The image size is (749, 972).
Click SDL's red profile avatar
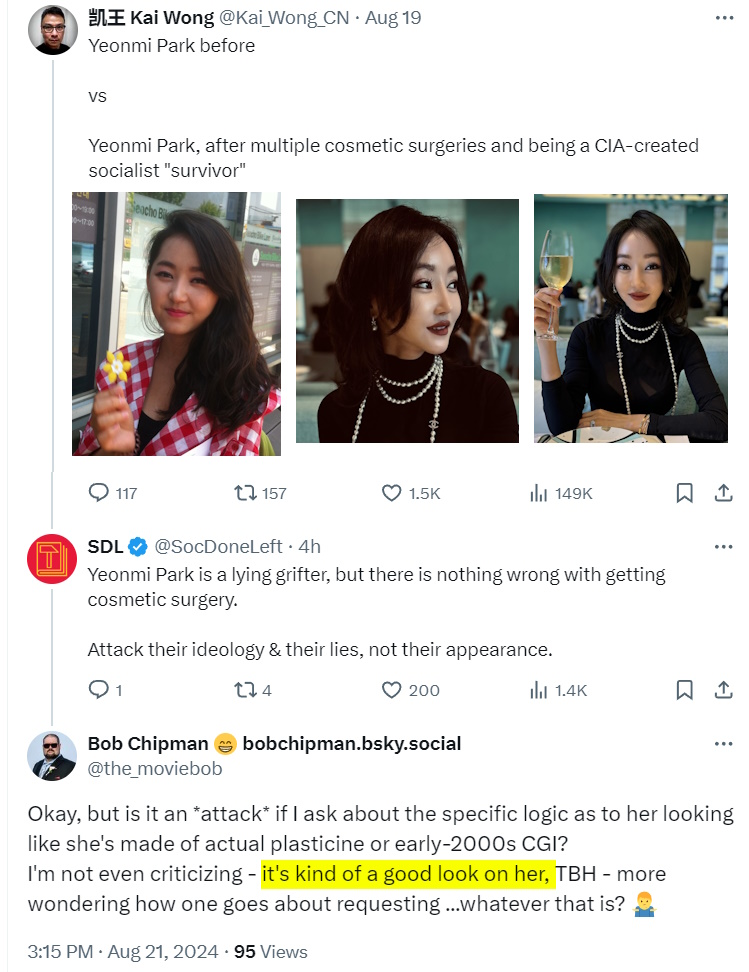coord(52,561)
